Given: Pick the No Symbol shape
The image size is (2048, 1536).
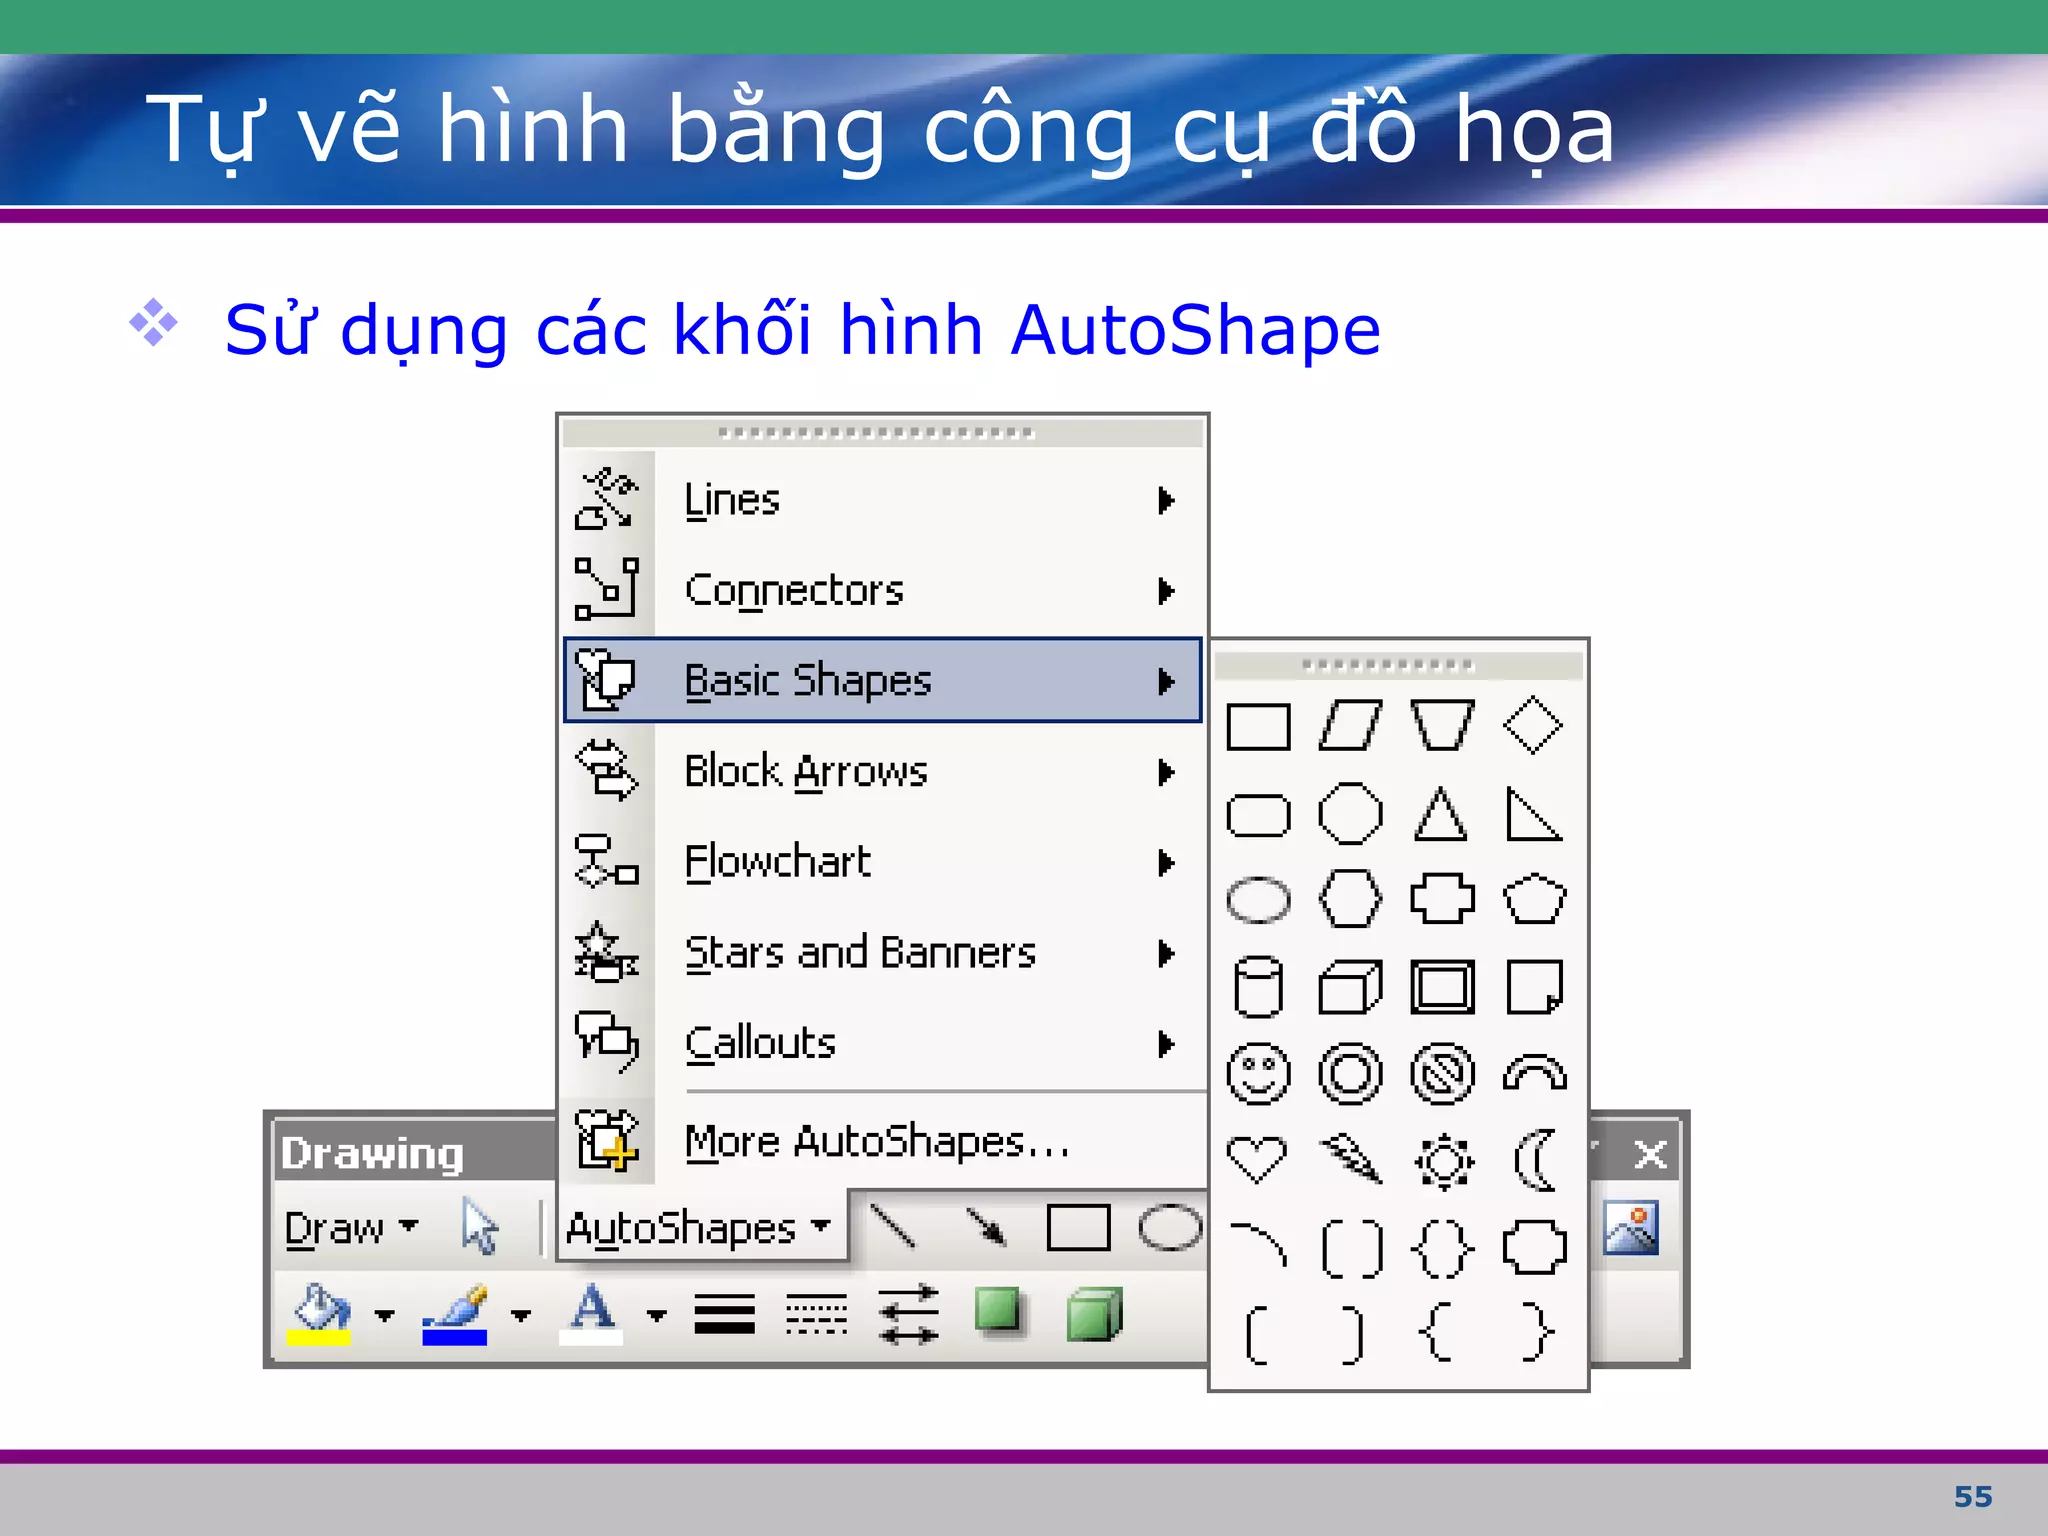Looking at the screenshot, I should pyautogui.click(x=1442, y=1074).
